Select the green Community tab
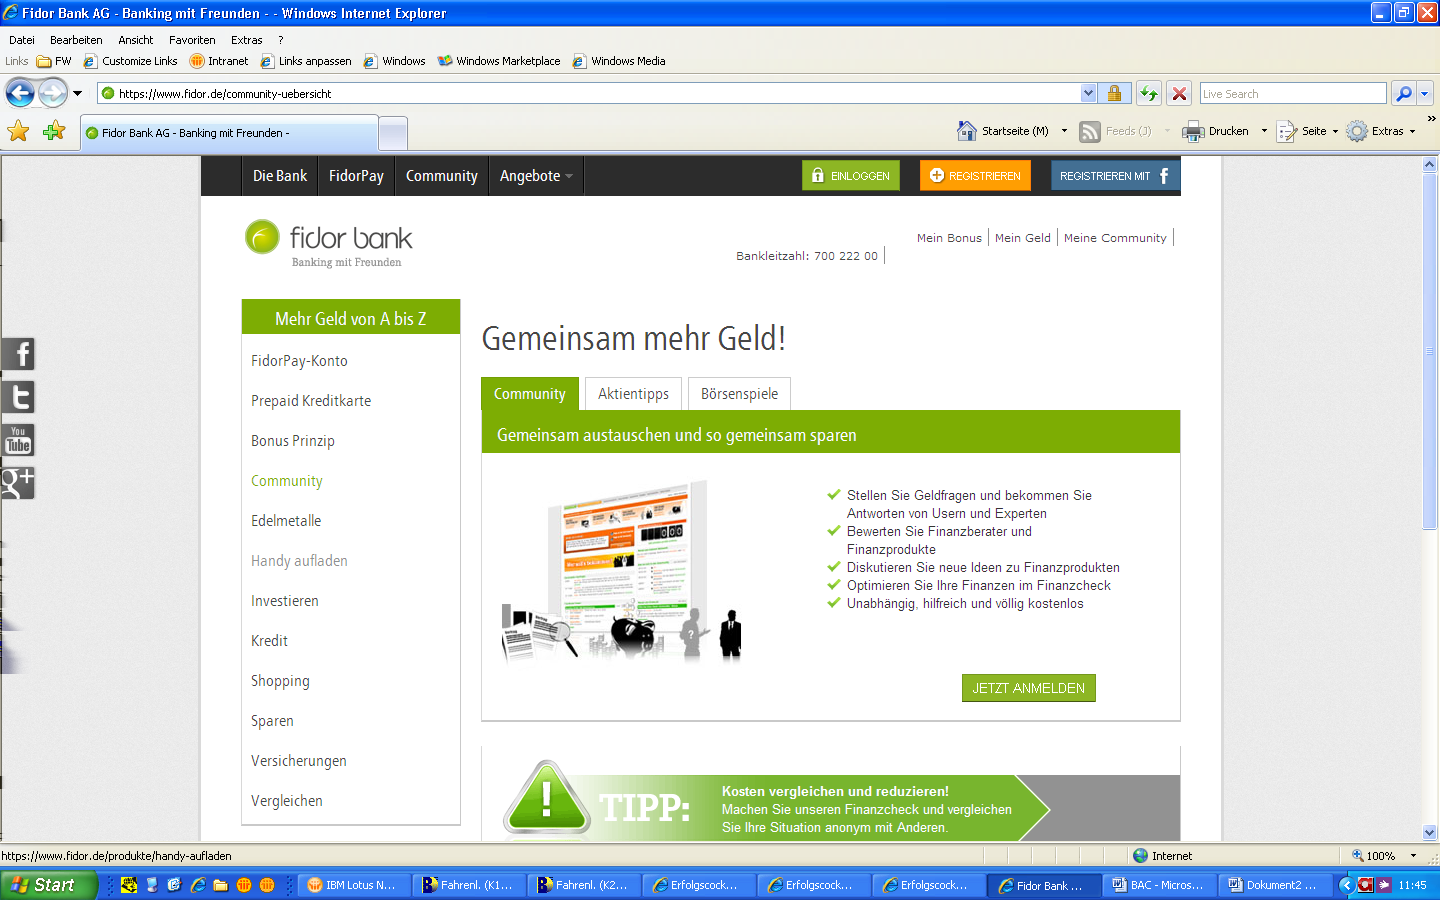 click(x=529, y=394)
